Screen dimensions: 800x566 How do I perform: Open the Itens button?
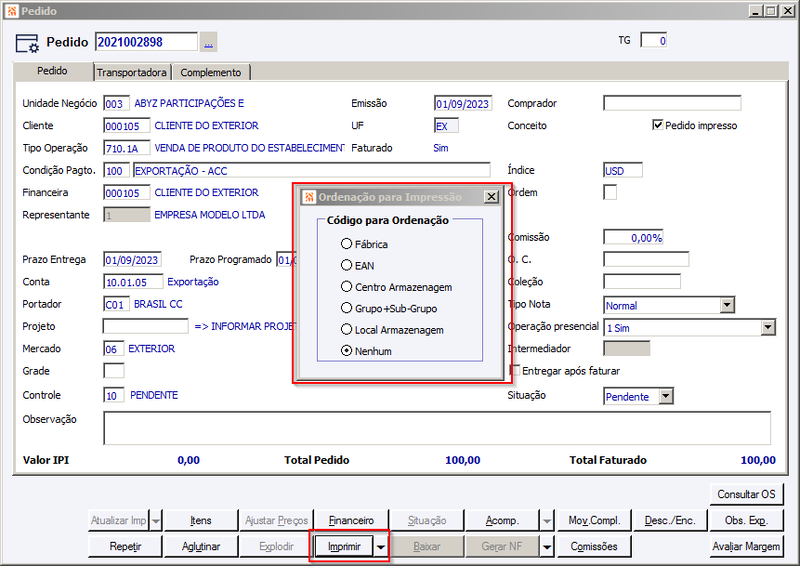click(201, 521)
